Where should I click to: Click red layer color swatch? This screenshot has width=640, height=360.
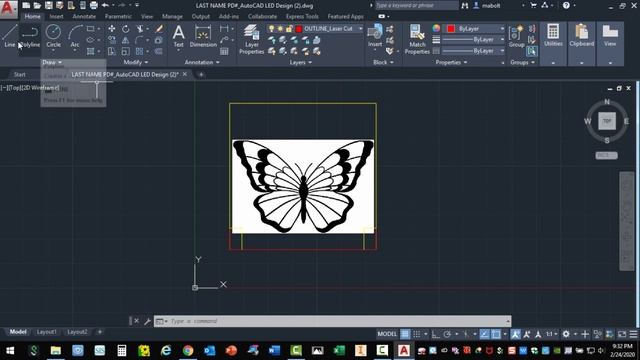tap(299, 29)
